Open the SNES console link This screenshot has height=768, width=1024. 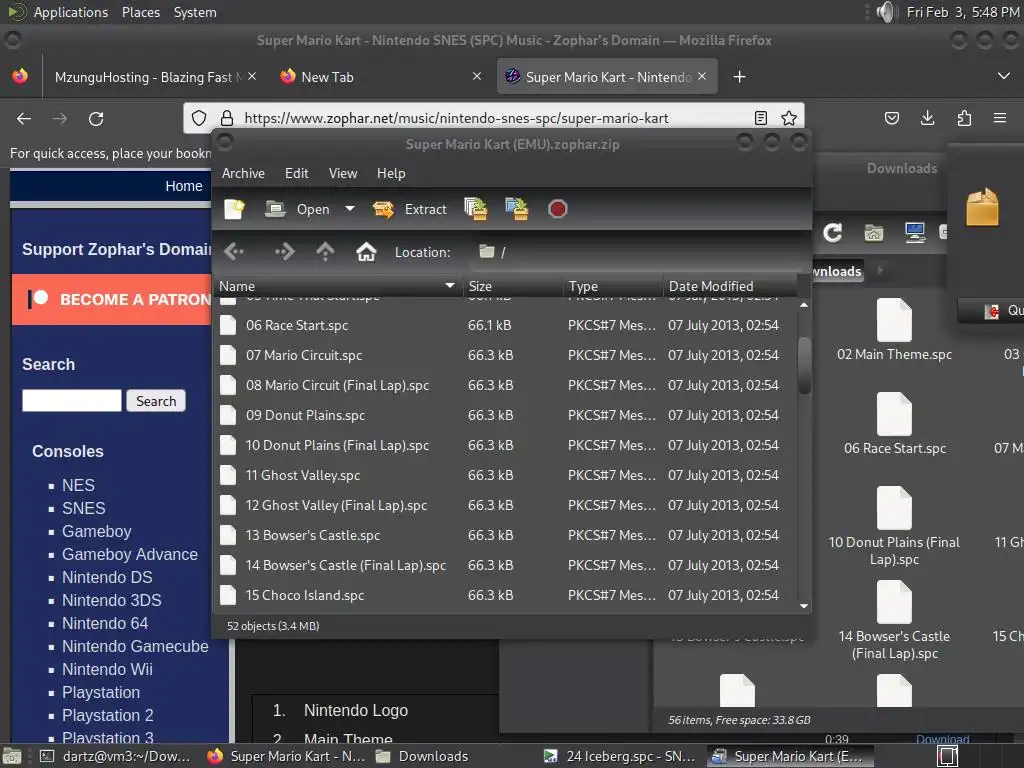tap(84, 508)
